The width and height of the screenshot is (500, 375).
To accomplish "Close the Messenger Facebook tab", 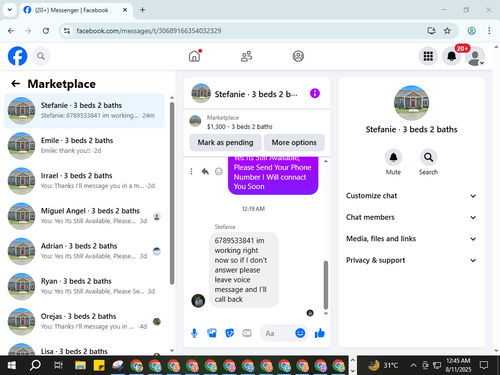I will [125, 10].
